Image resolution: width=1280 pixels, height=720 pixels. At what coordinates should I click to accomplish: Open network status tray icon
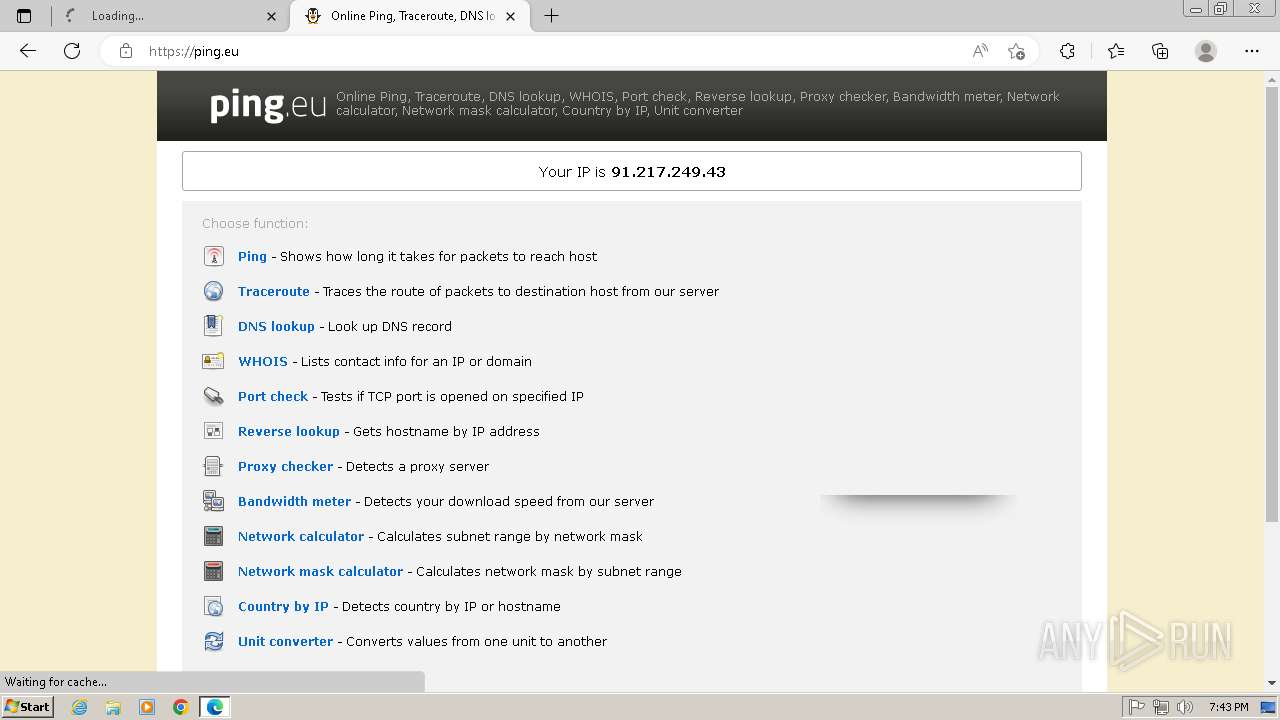[1161, 707]
